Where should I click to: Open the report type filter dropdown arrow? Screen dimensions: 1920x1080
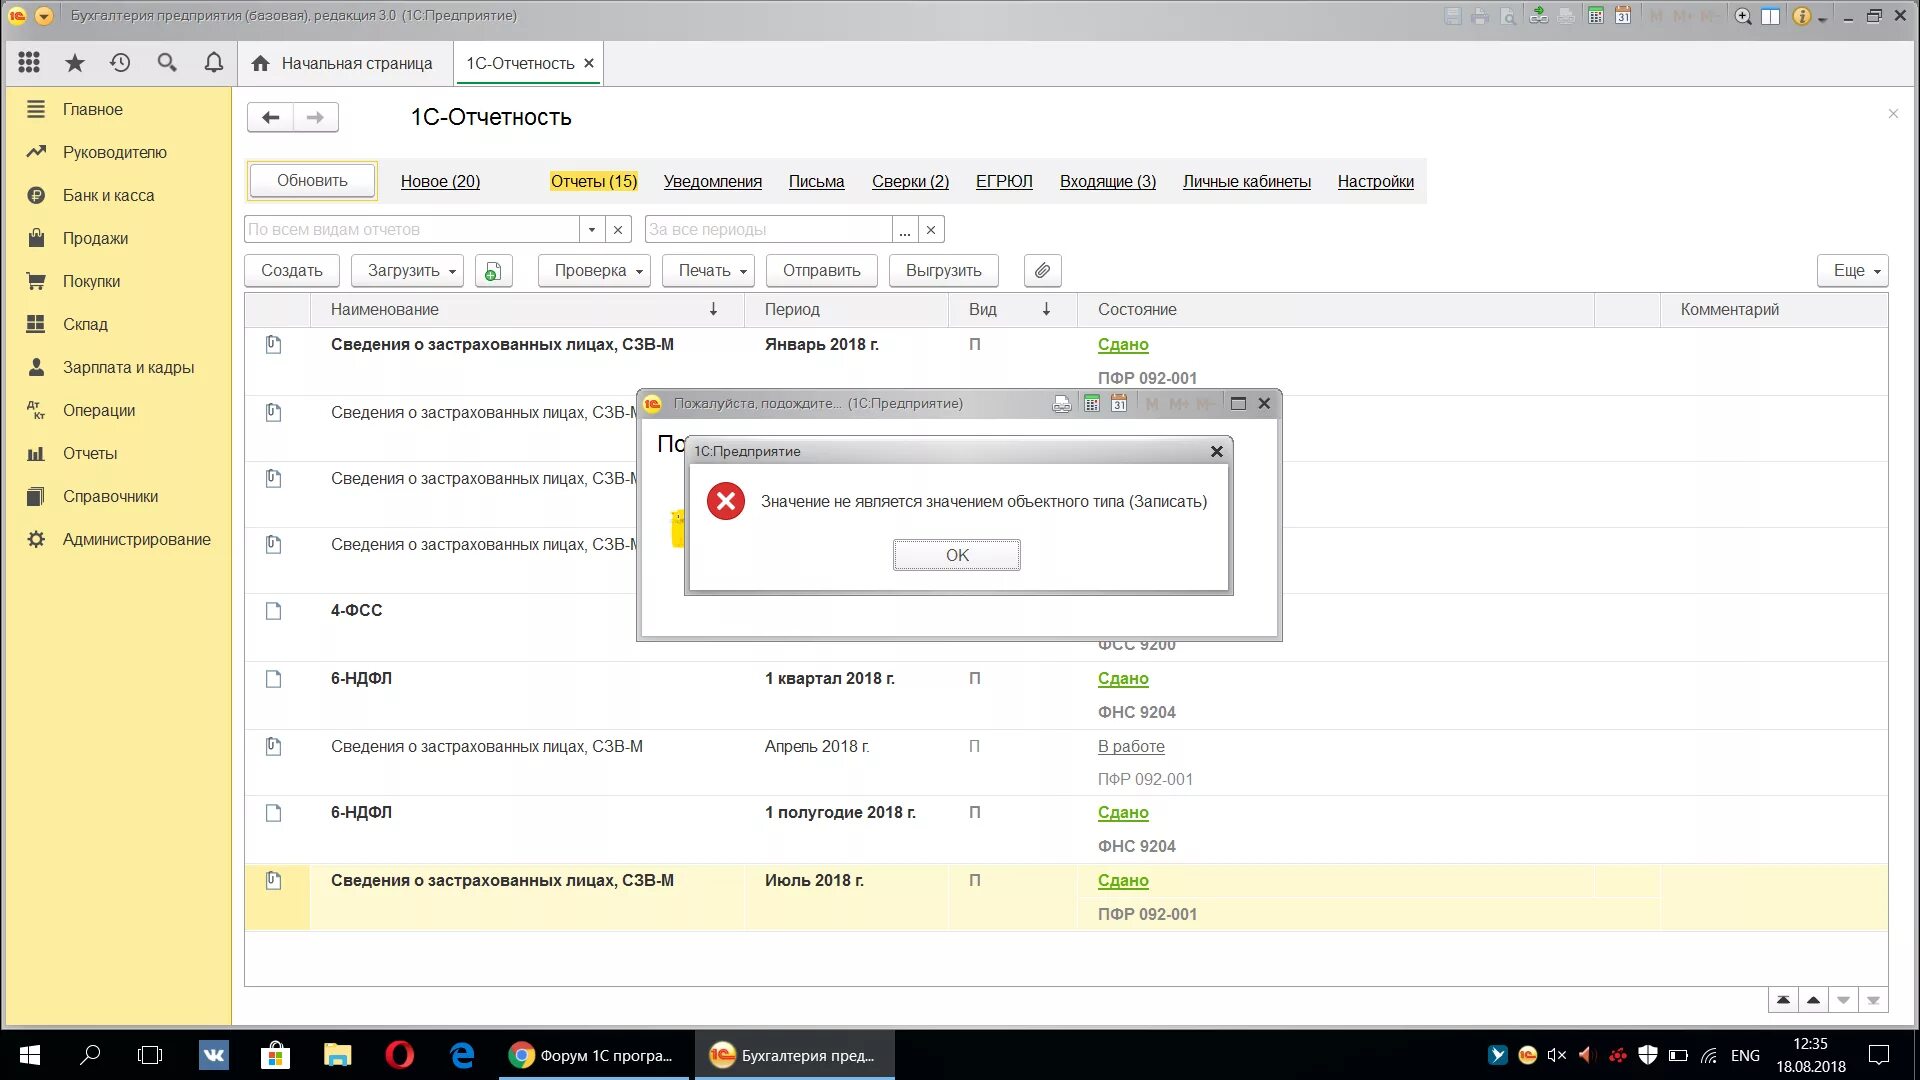pos(592,229)
